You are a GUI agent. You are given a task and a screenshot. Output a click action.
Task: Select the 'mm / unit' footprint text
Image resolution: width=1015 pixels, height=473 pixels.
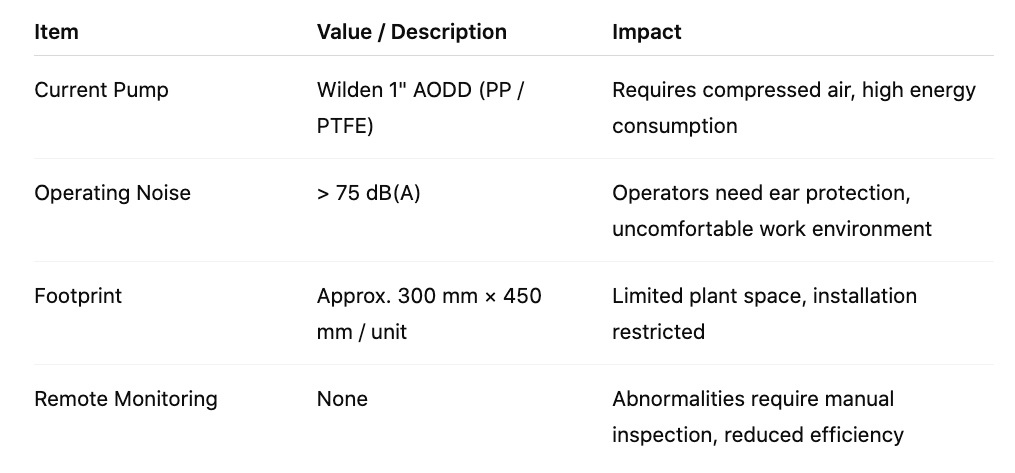point(362,332)
